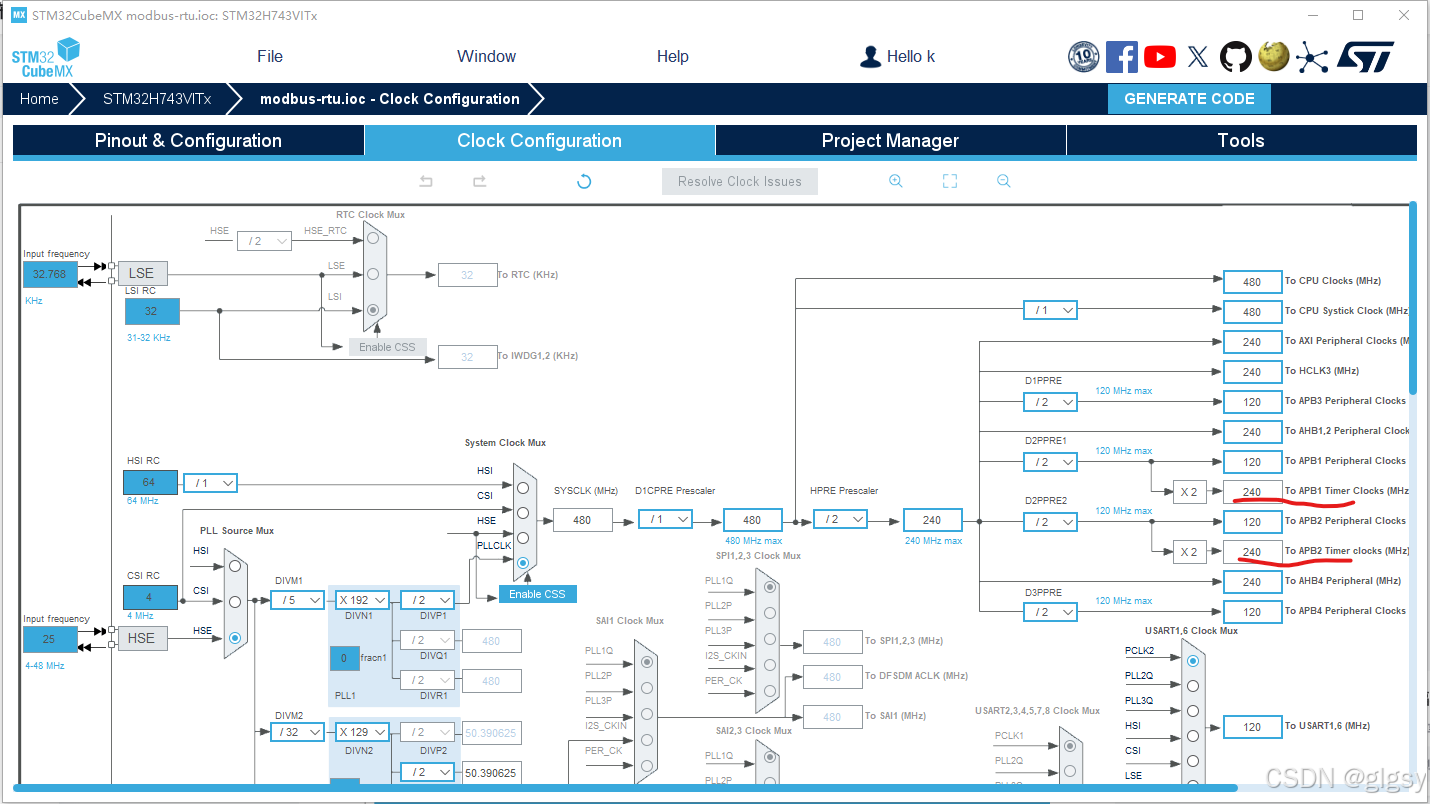Open the DIVM1 /5 dropdown
The width and height of the screenshot is (1430, 804).
point(298,600)
